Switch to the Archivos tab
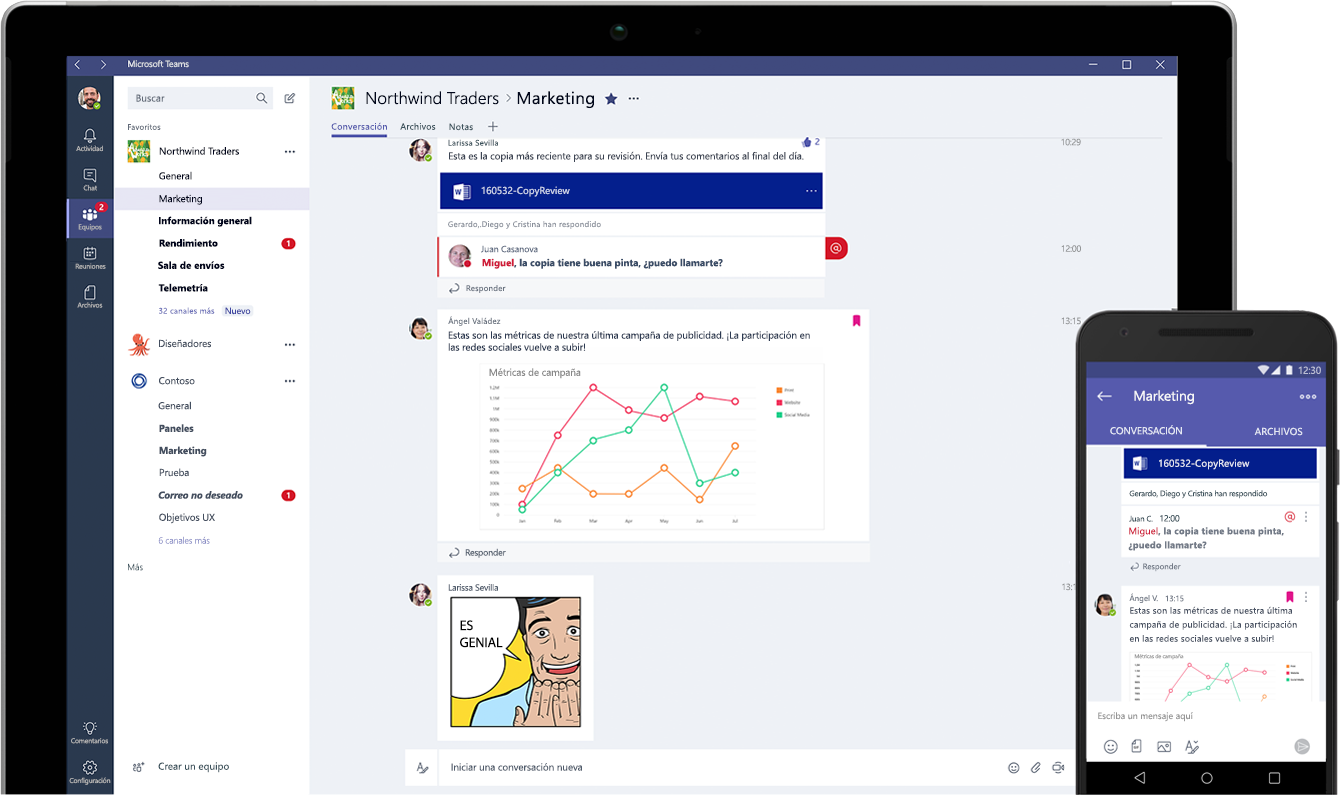This screenshot has height=795, width=1340. [x=417, y=127]
